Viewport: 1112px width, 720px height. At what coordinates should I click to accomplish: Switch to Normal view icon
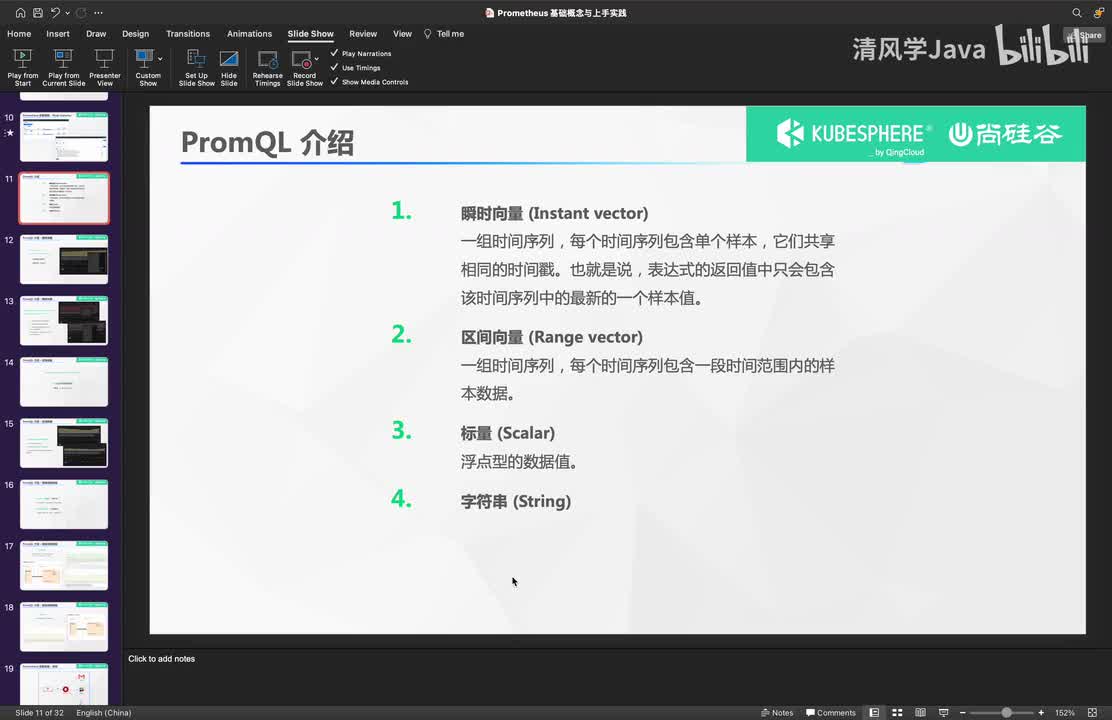click(x=874, y=712)
